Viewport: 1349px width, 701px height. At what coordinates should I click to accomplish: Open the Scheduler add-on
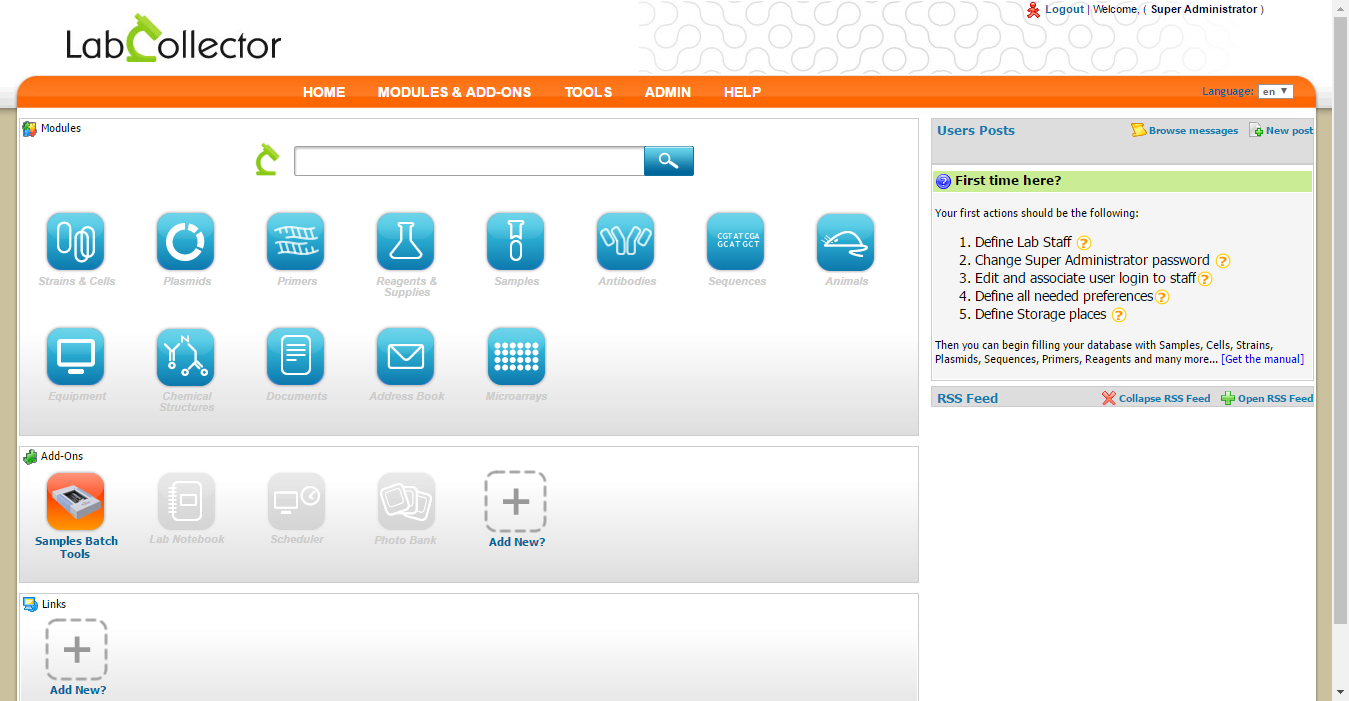295,501
